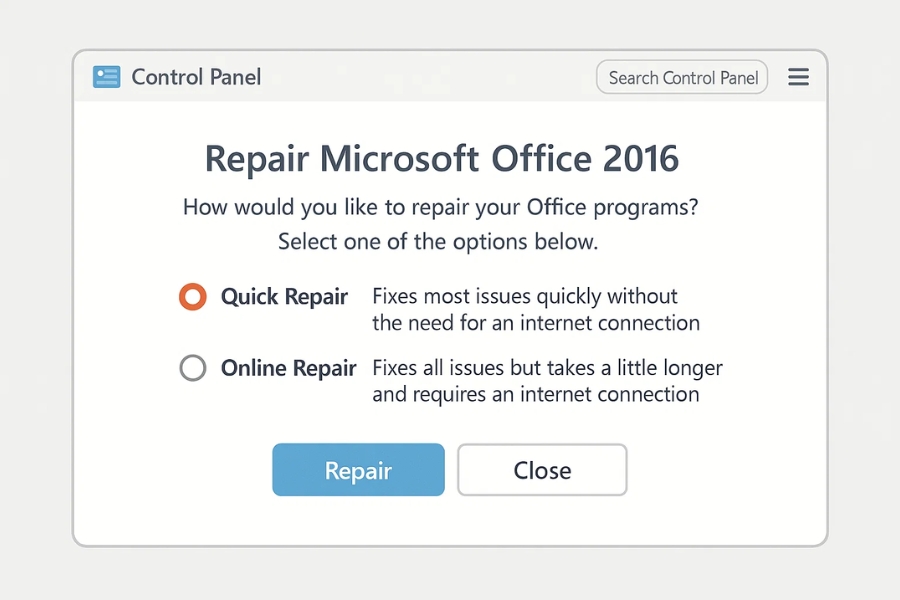Focus the Search Control Panel field
Screen dimensions: 900x600
pos(682,77)
